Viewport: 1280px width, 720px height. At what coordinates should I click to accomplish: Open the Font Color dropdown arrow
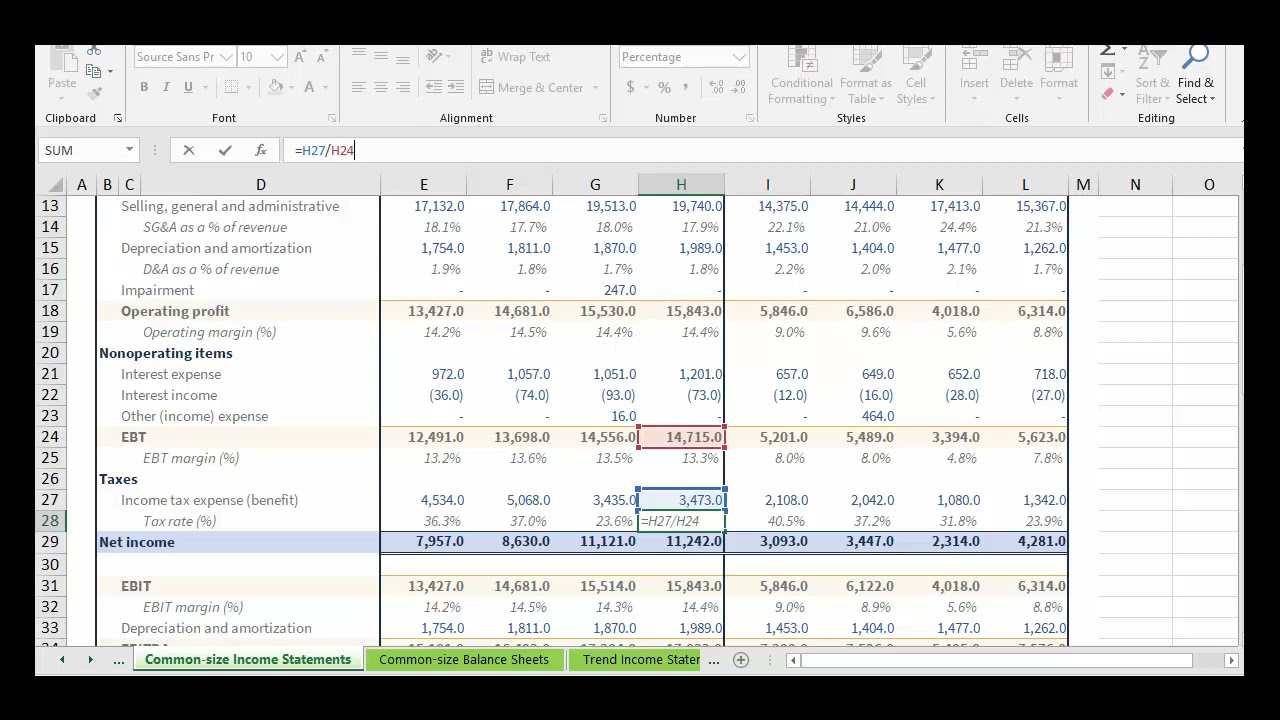328,87
